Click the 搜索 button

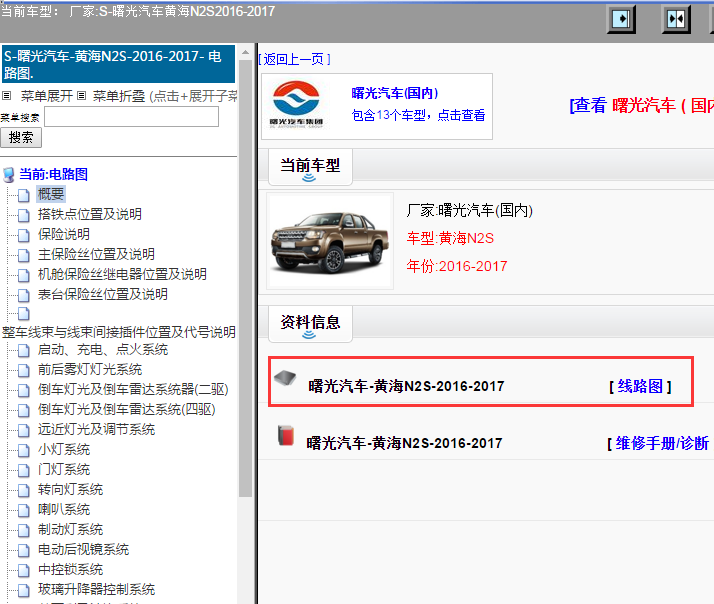[21, 138]
